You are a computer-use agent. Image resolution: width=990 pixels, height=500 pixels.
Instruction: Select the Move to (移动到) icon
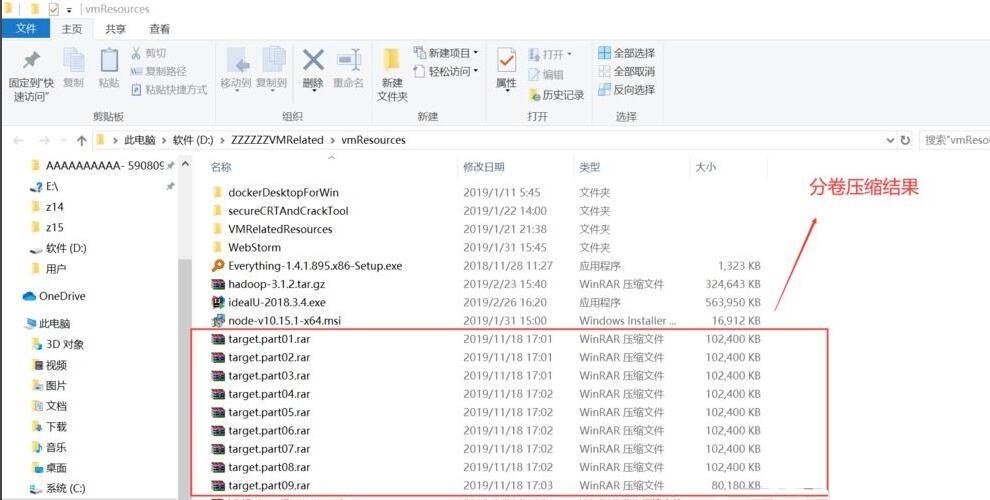click(x=236, y=62)
